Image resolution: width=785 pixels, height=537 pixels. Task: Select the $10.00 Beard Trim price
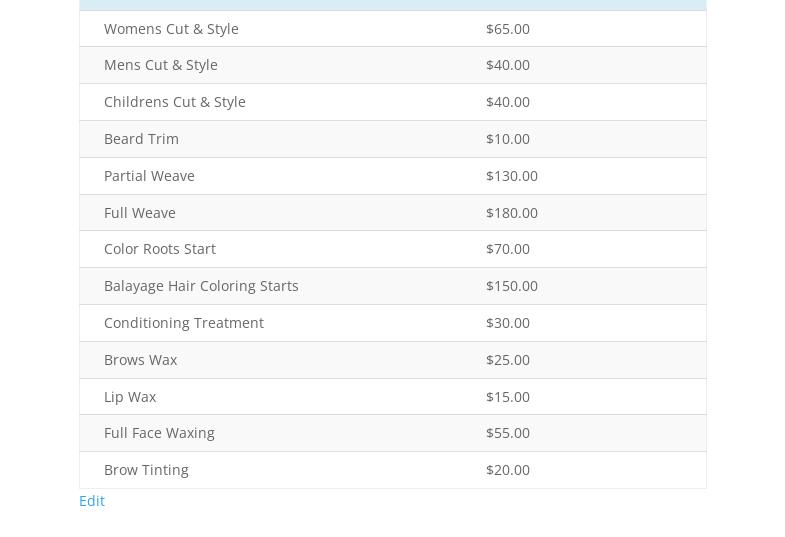[x=508, y=139]
